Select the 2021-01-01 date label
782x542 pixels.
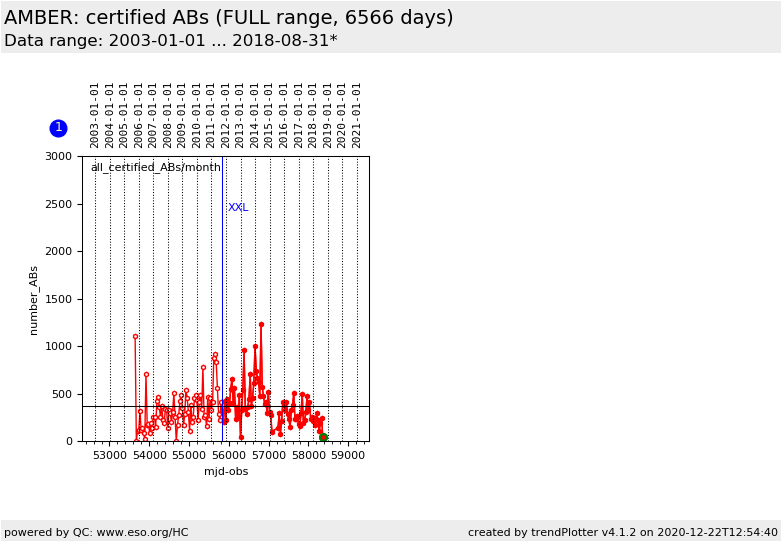tap(356, 115)
